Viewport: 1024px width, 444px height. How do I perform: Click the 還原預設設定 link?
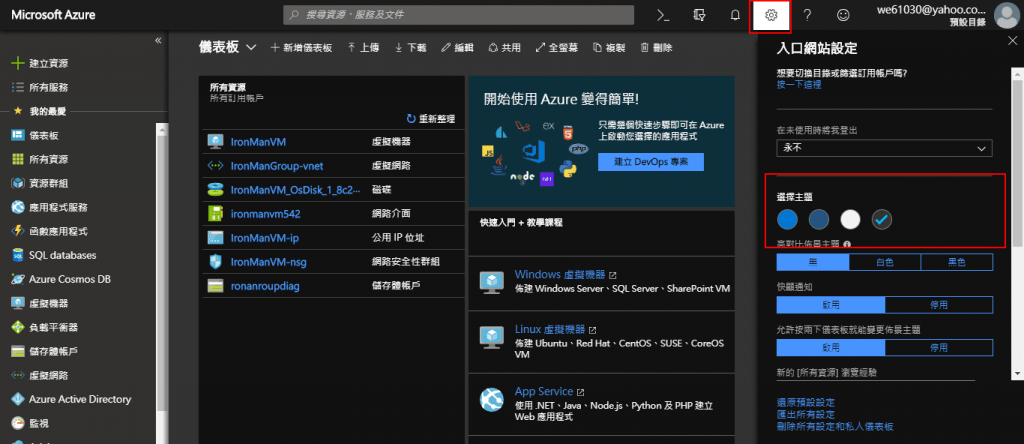(805, 402)
